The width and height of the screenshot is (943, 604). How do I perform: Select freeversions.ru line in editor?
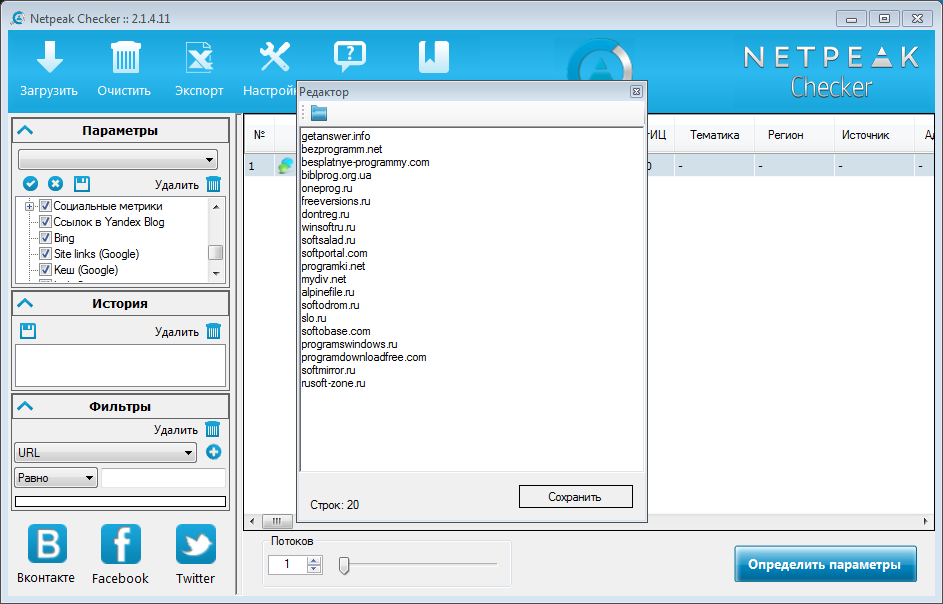[x=336, y=201]
